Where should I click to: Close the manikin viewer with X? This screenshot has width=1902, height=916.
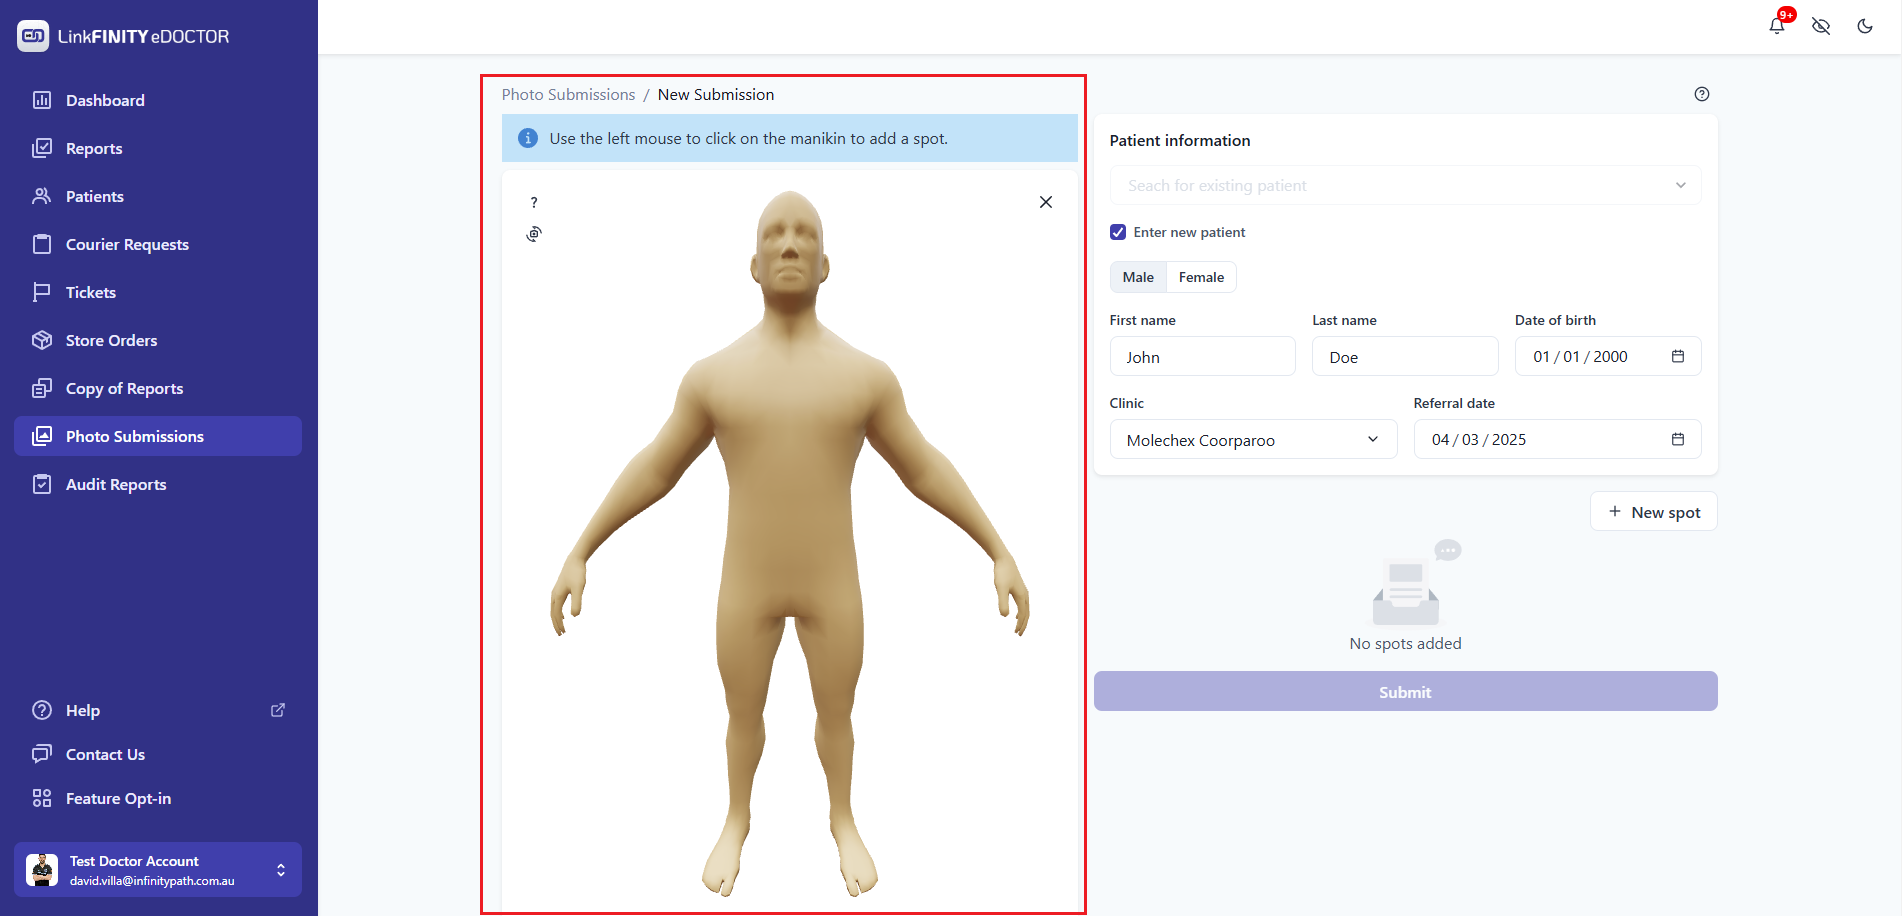click(x=1046, y=202)
